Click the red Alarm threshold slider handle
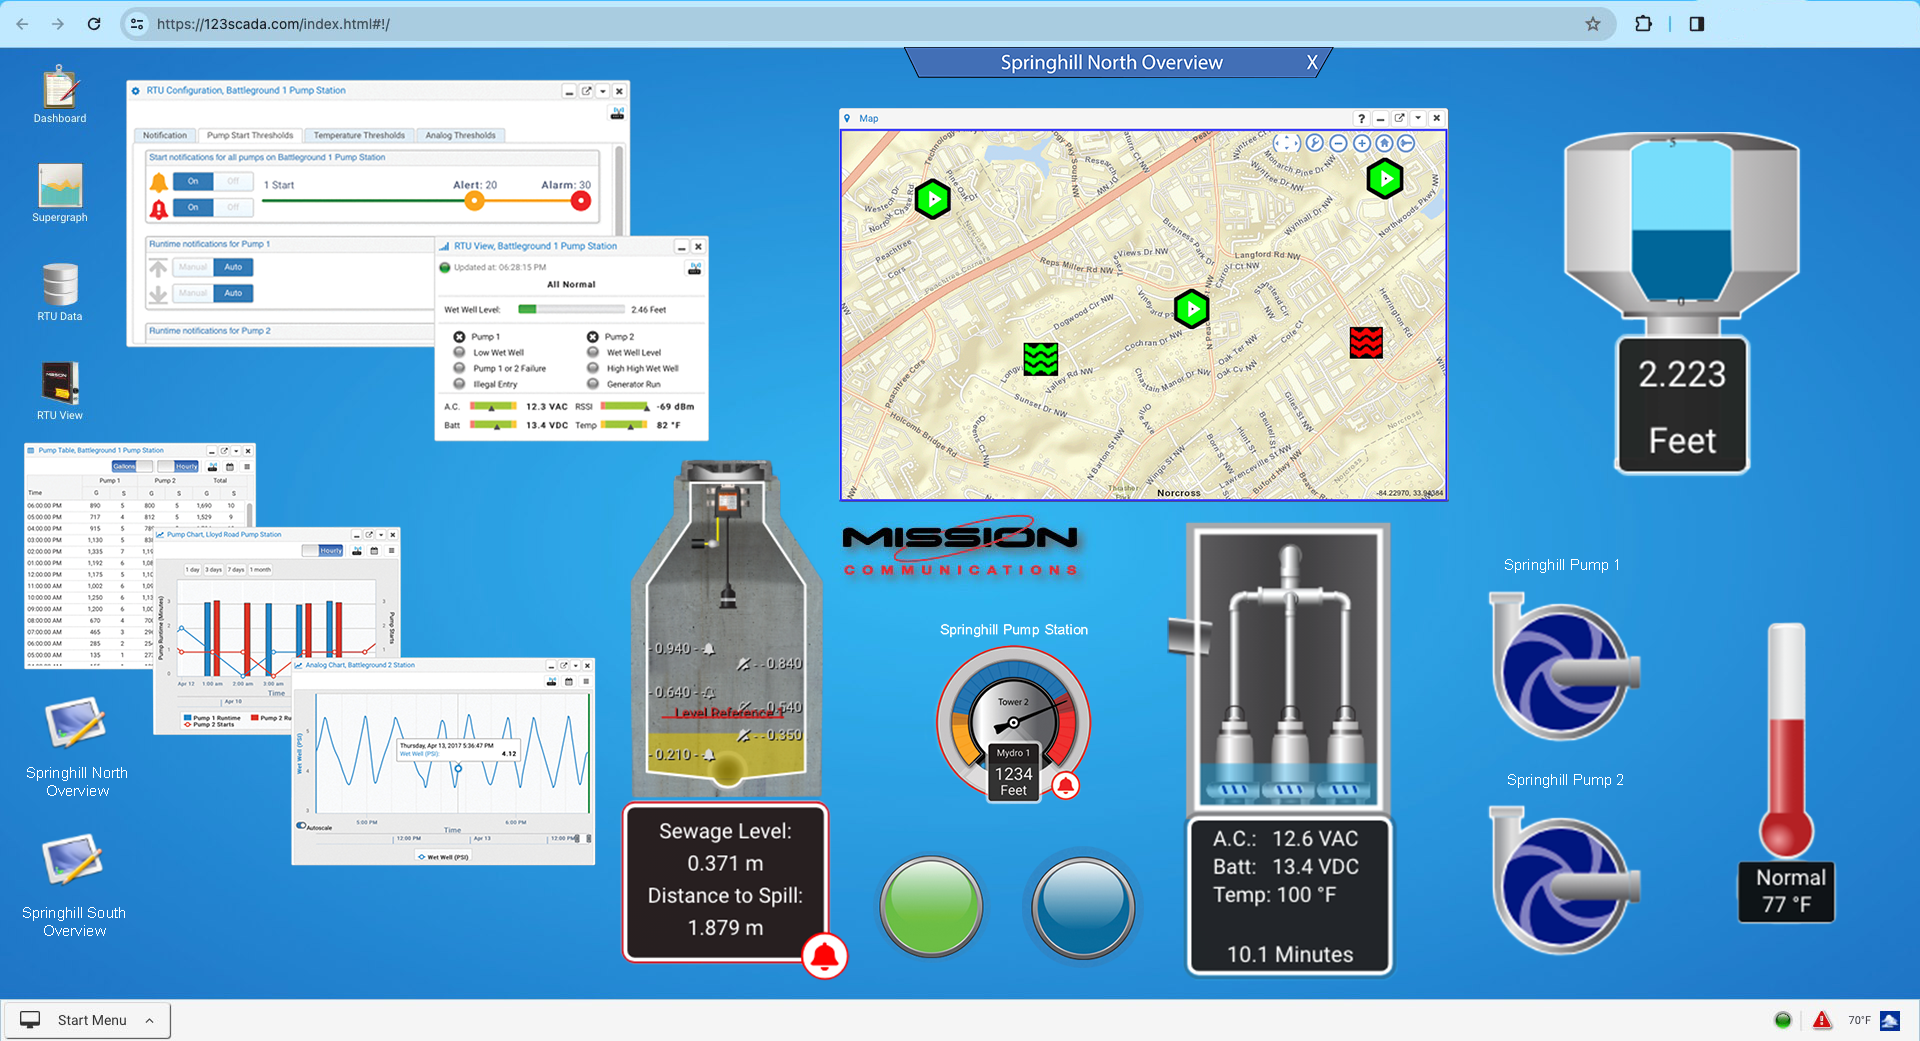Image resolution: width=1920 pixels, height=1041 pixels. 580,201
